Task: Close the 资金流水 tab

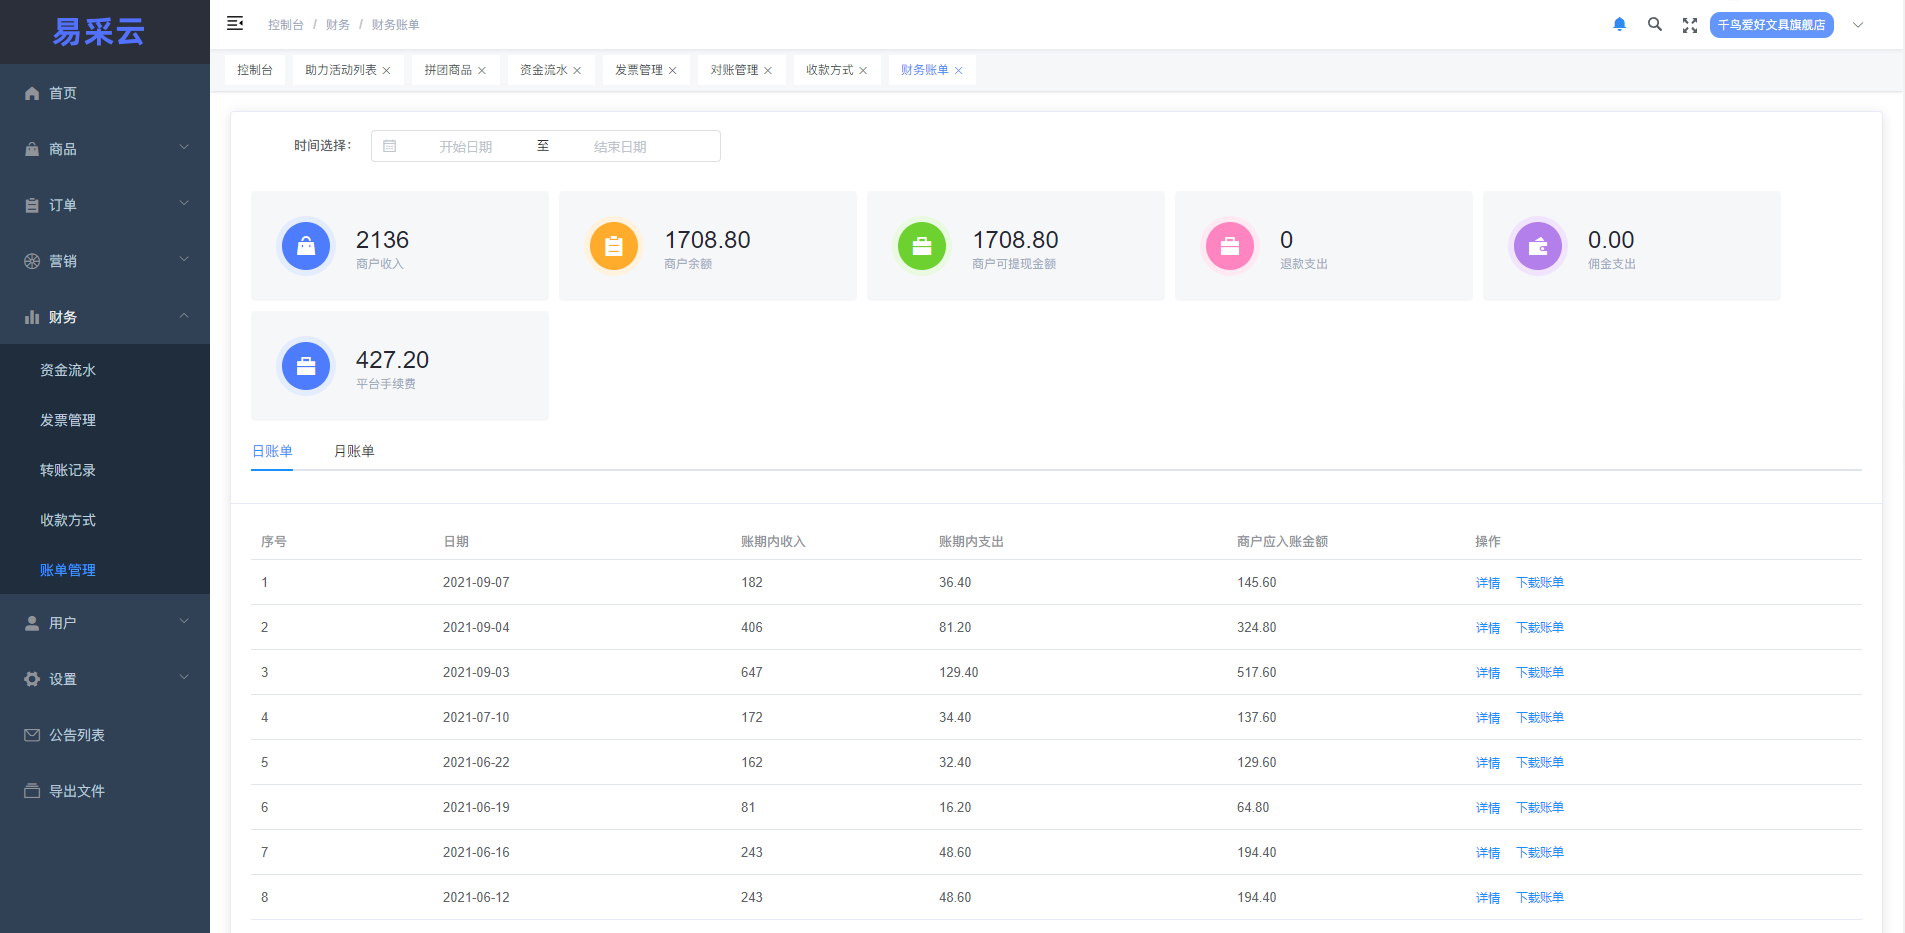Action: point(577,71)
